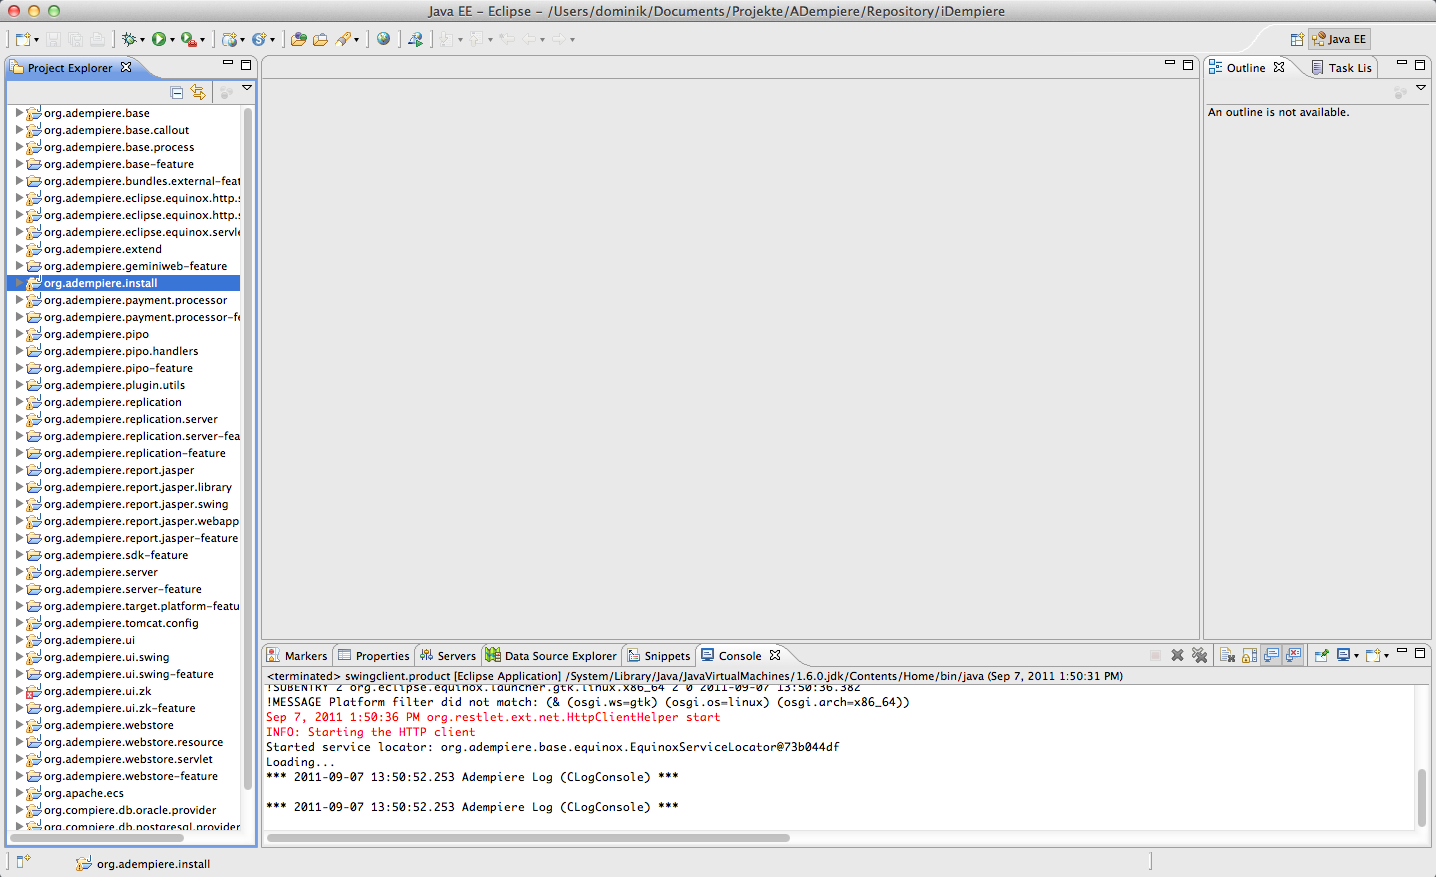Click Remove All Terminated Launches icon
This screenshot has width=1436, height=877.
coord(1199,655)
